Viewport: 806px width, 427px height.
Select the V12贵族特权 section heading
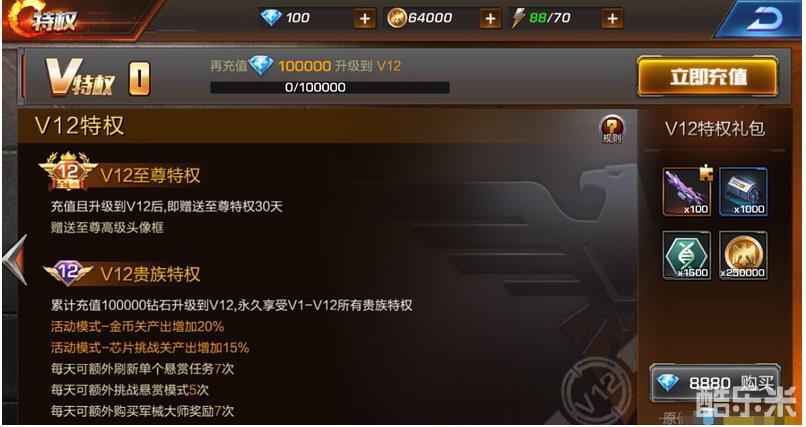[x=150, y=274]
